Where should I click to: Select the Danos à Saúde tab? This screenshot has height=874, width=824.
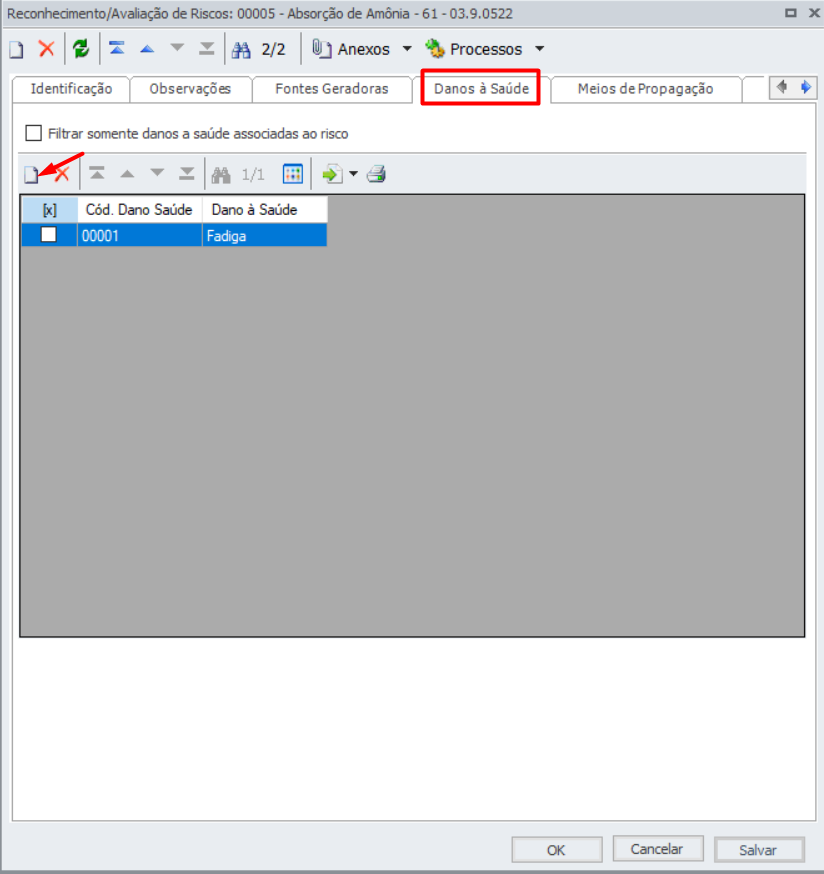pos(481,88)
